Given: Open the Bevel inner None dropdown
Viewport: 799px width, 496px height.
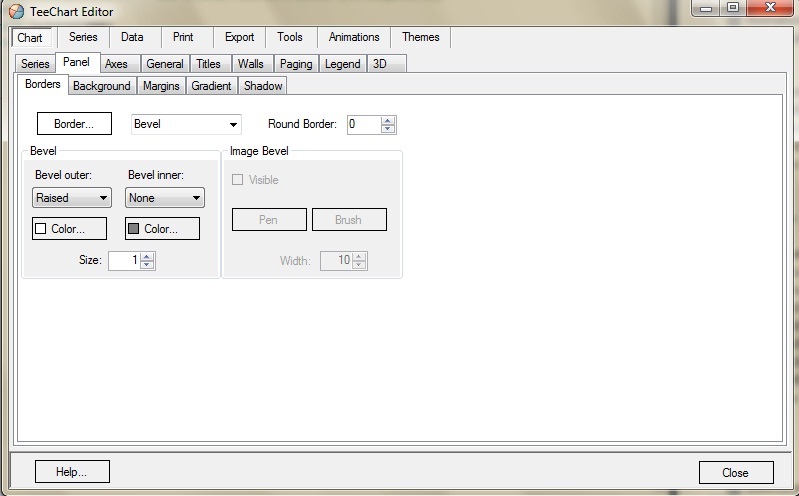Looking at the screenshot, I should [x=165, y=198].
